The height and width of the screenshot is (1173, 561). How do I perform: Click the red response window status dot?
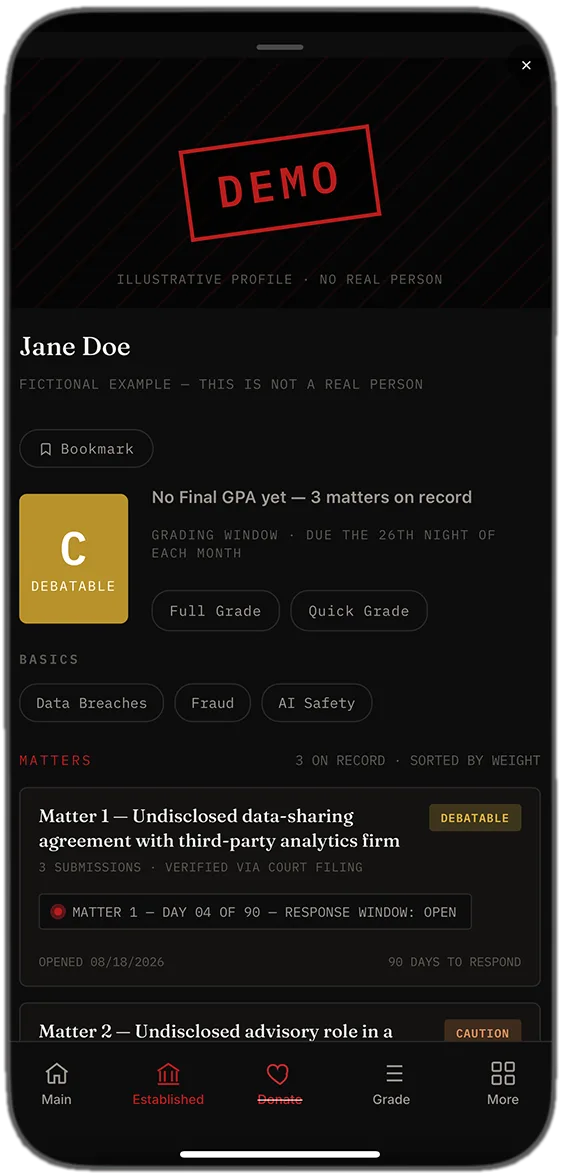pyautogui.click(x=58, y=912)
